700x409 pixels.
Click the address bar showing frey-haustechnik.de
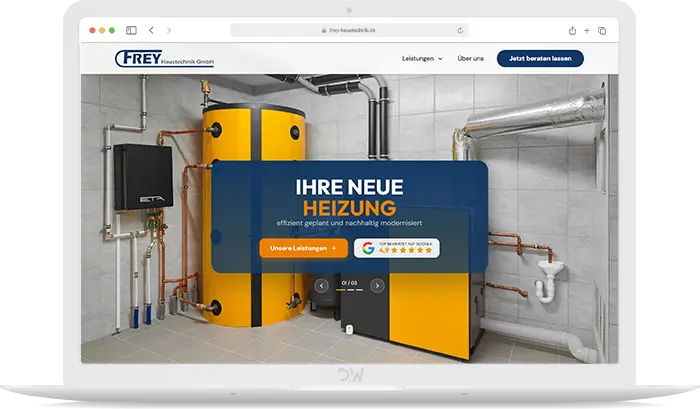pos(349,30)
